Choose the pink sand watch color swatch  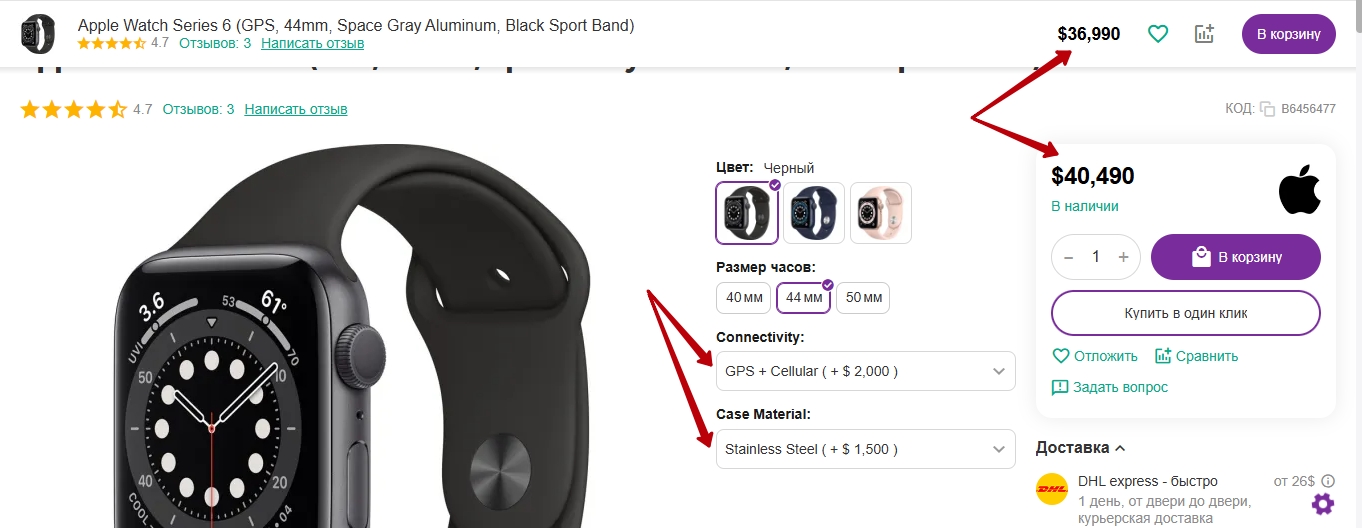pyautogui.click(x=881, y=213)
